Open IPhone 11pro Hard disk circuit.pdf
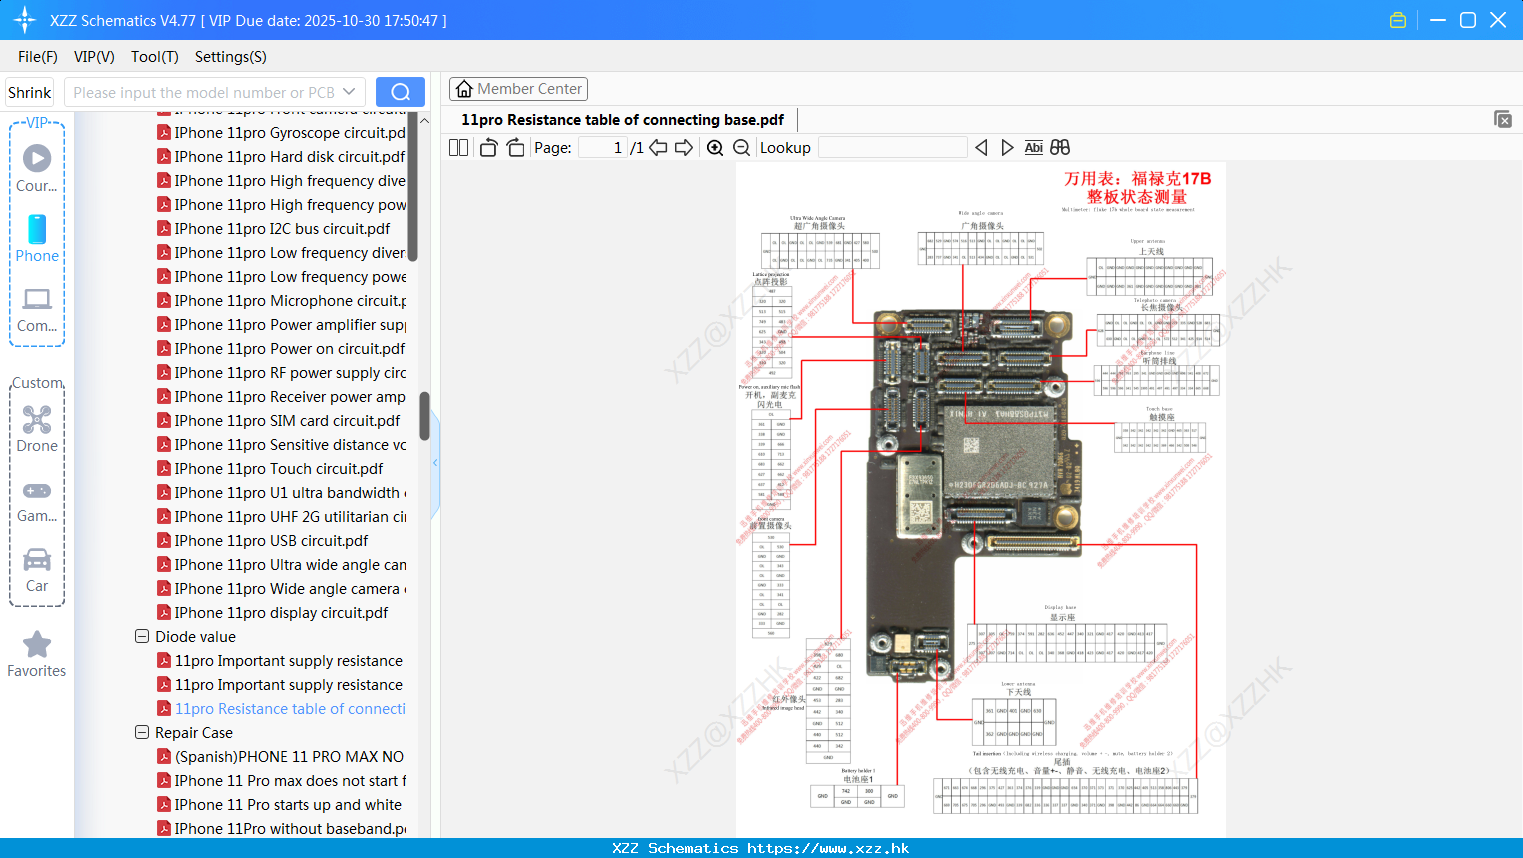 (x=282, y=156)
